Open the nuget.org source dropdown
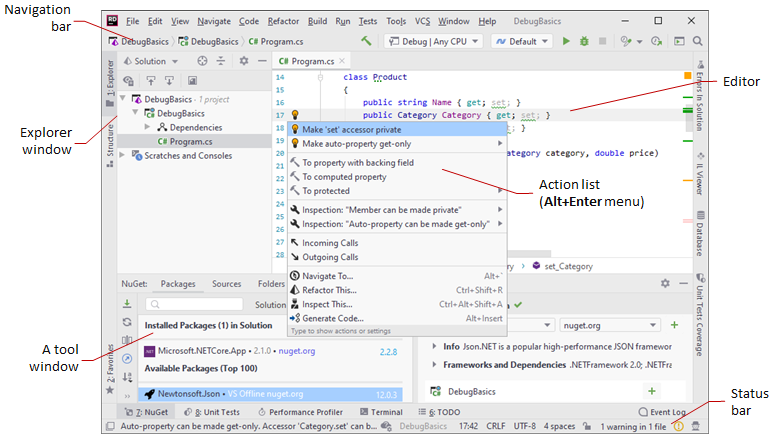 point(610,325)
